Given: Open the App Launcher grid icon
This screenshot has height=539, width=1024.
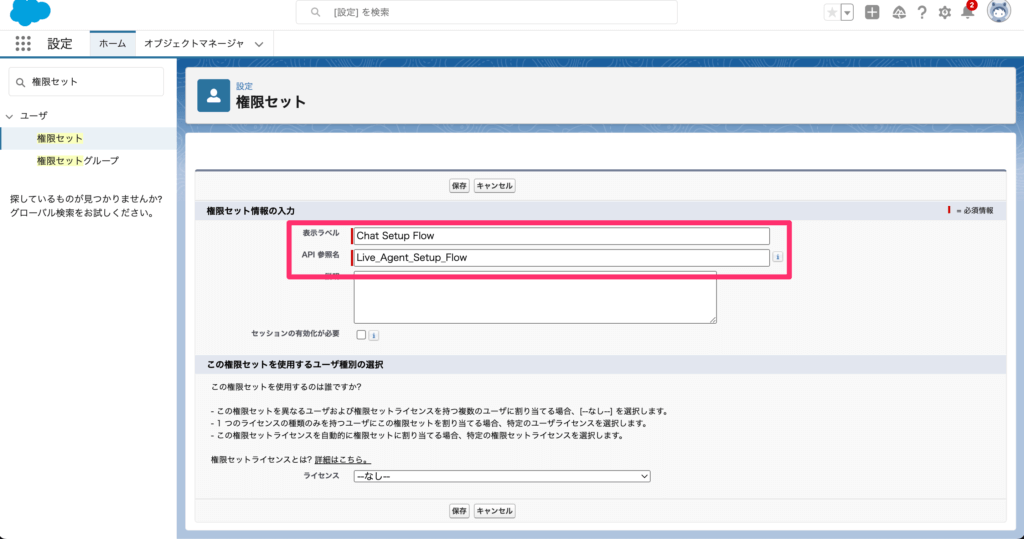Looking at the screenshot, I should click(x=23, y=44).
